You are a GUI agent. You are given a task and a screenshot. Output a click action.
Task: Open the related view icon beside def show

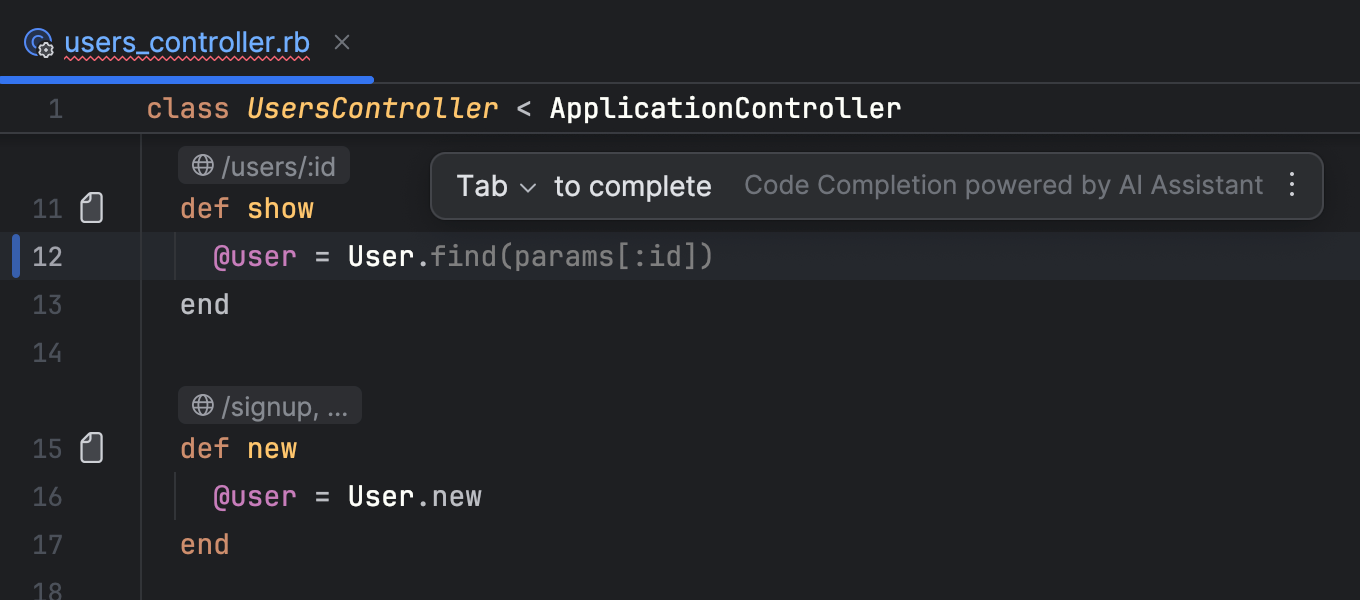click(x=92, y=208)
